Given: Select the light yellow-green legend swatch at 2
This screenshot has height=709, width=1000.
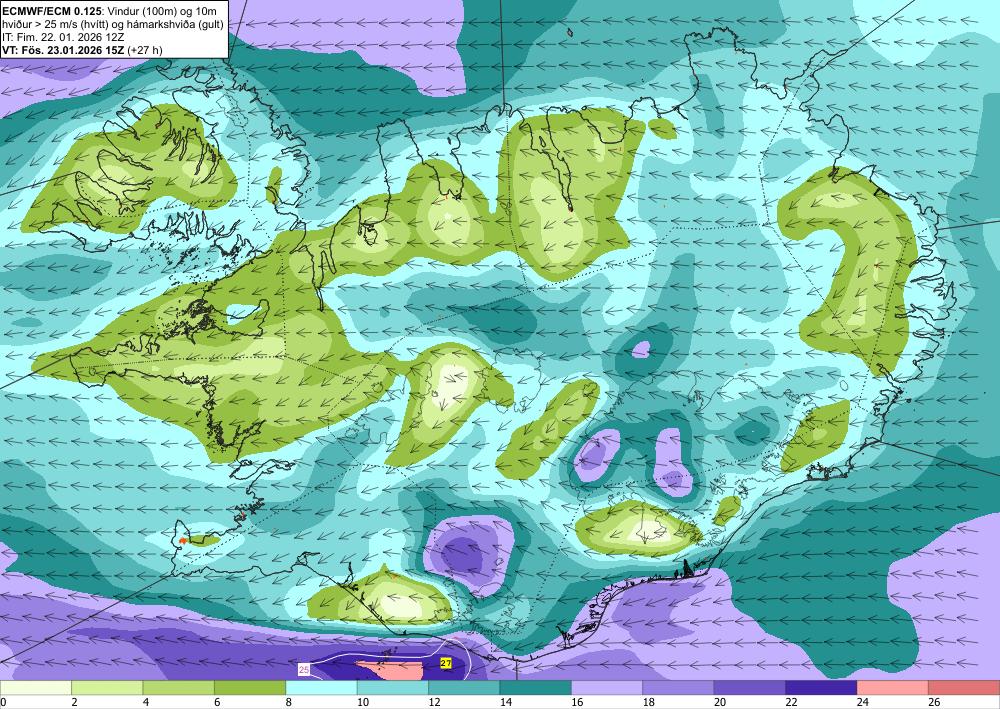Looking at the screenshot, I should pyautogui.click(x=107, y=688).
